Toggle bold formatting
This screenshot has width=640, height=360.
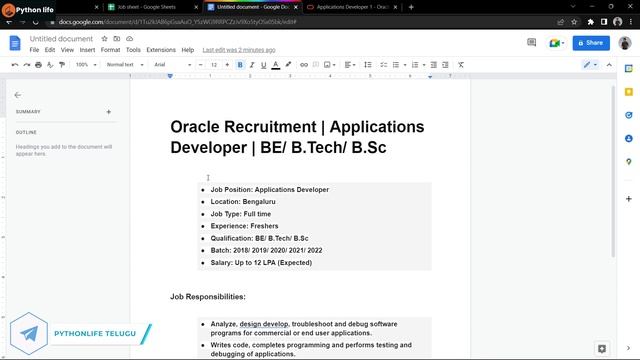(x=240, y=65)
